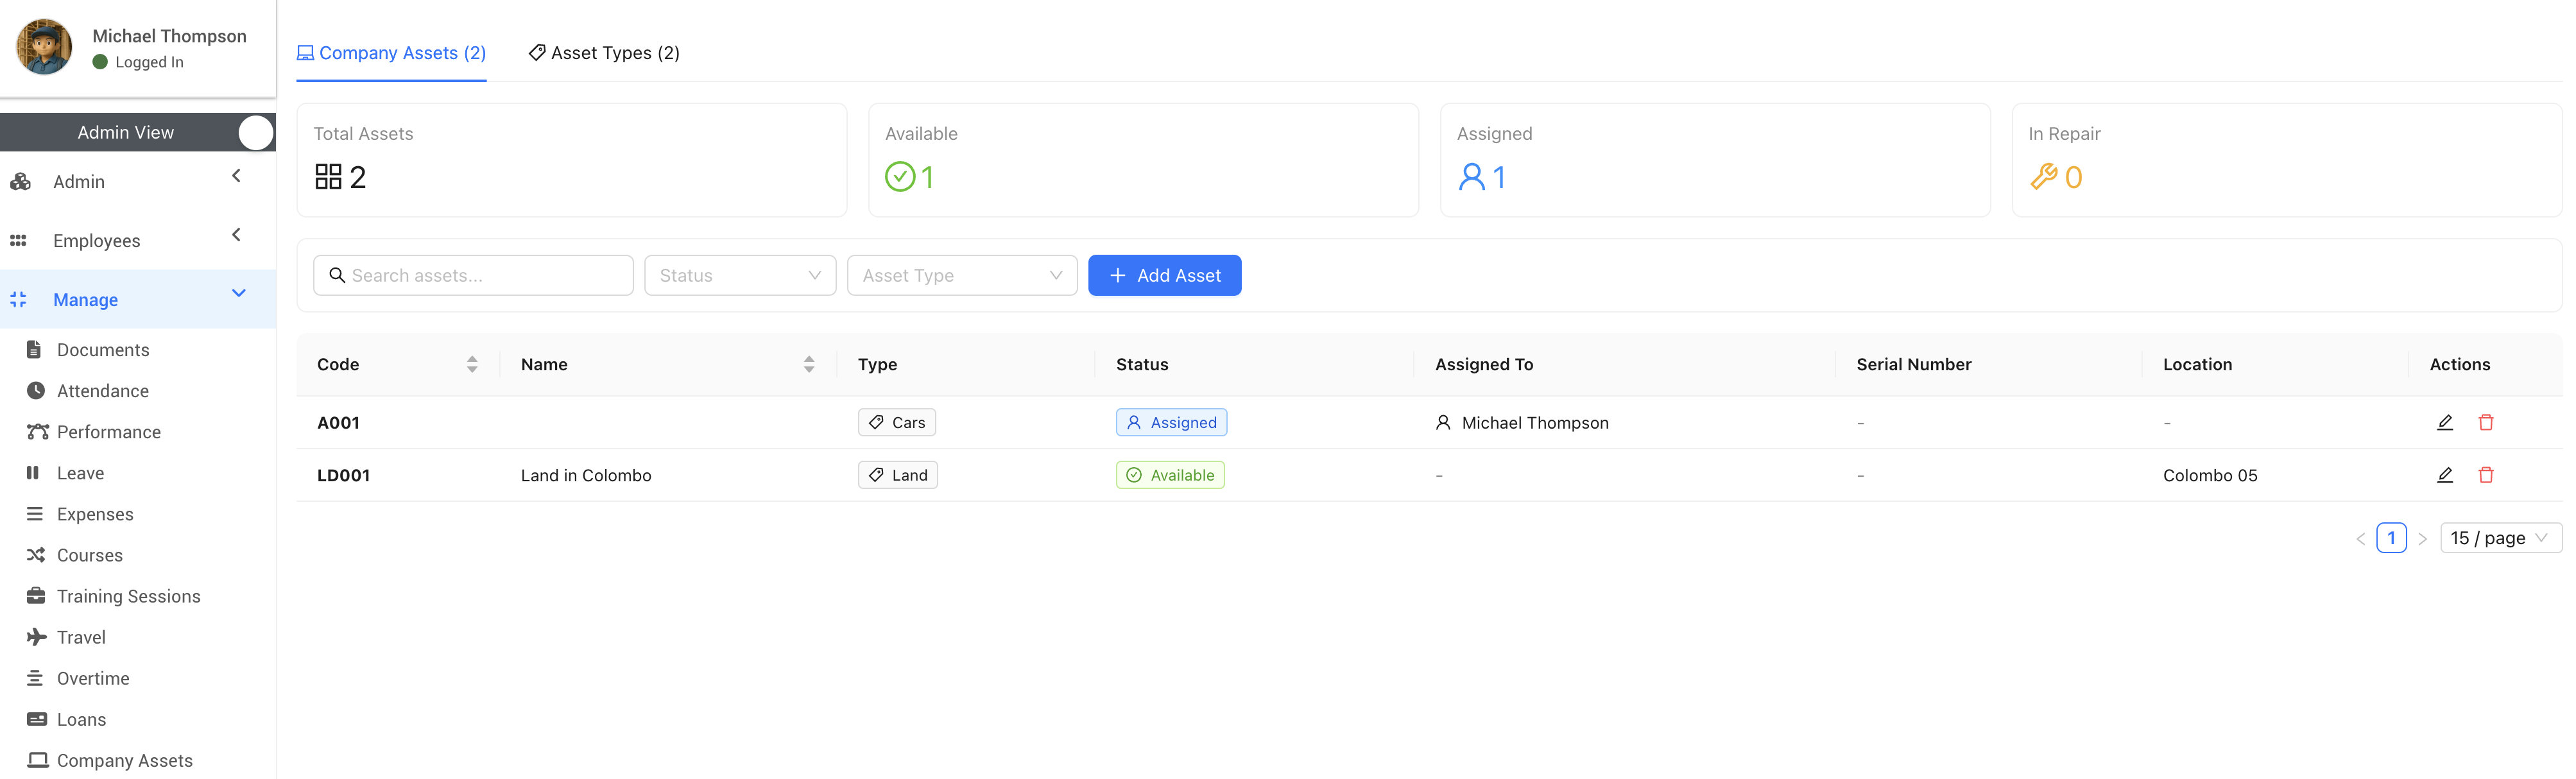The width and height of the screenshot is (2576, 779).
Task: Open the Asset Type filter dropdown
Action: pos(961,275)
